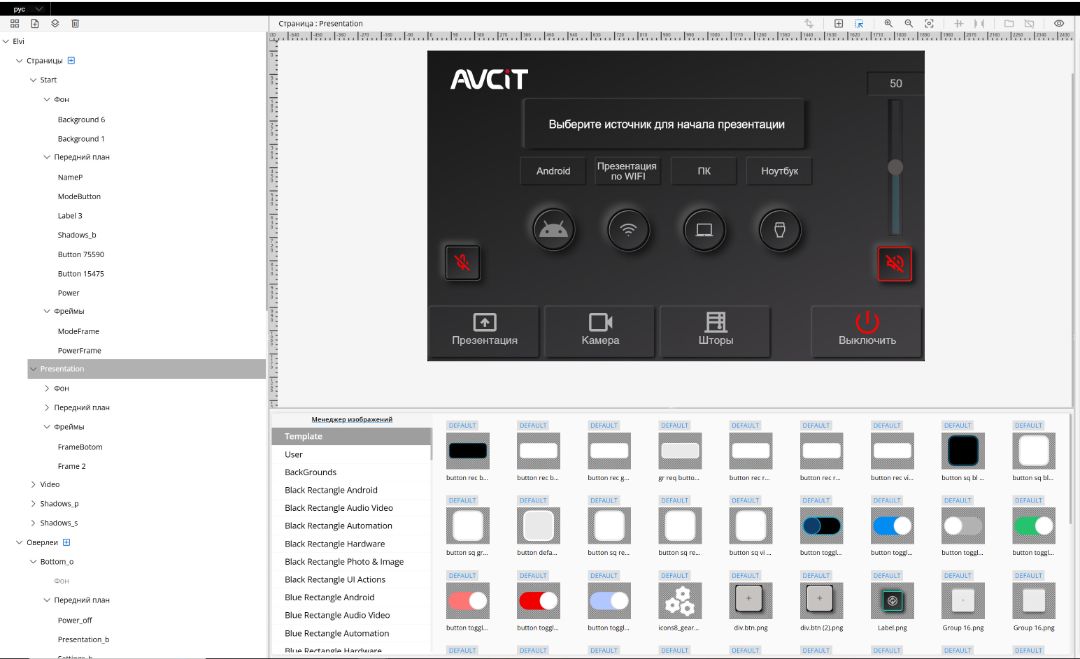The image size is (1080, 659).
Task: Click the round Wi-Fi icon on canvas
Action: [628, 229]
